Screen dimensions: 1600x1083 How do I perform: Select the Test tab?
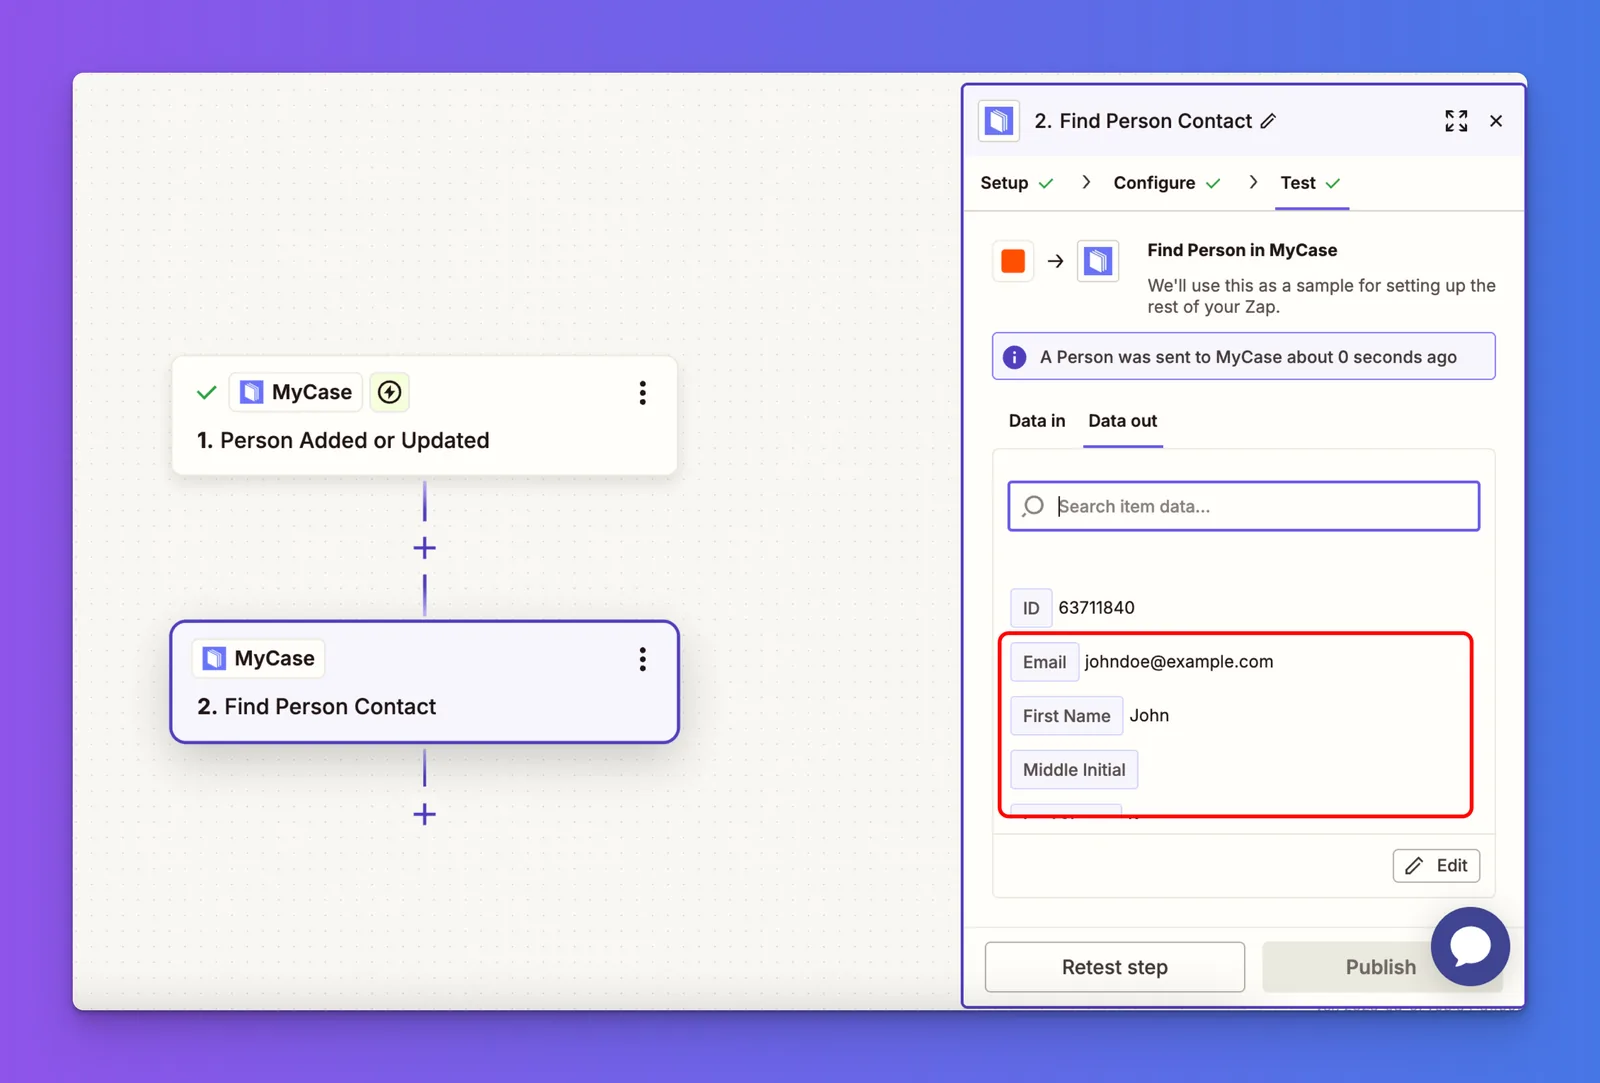click(x=1311, y=183)
